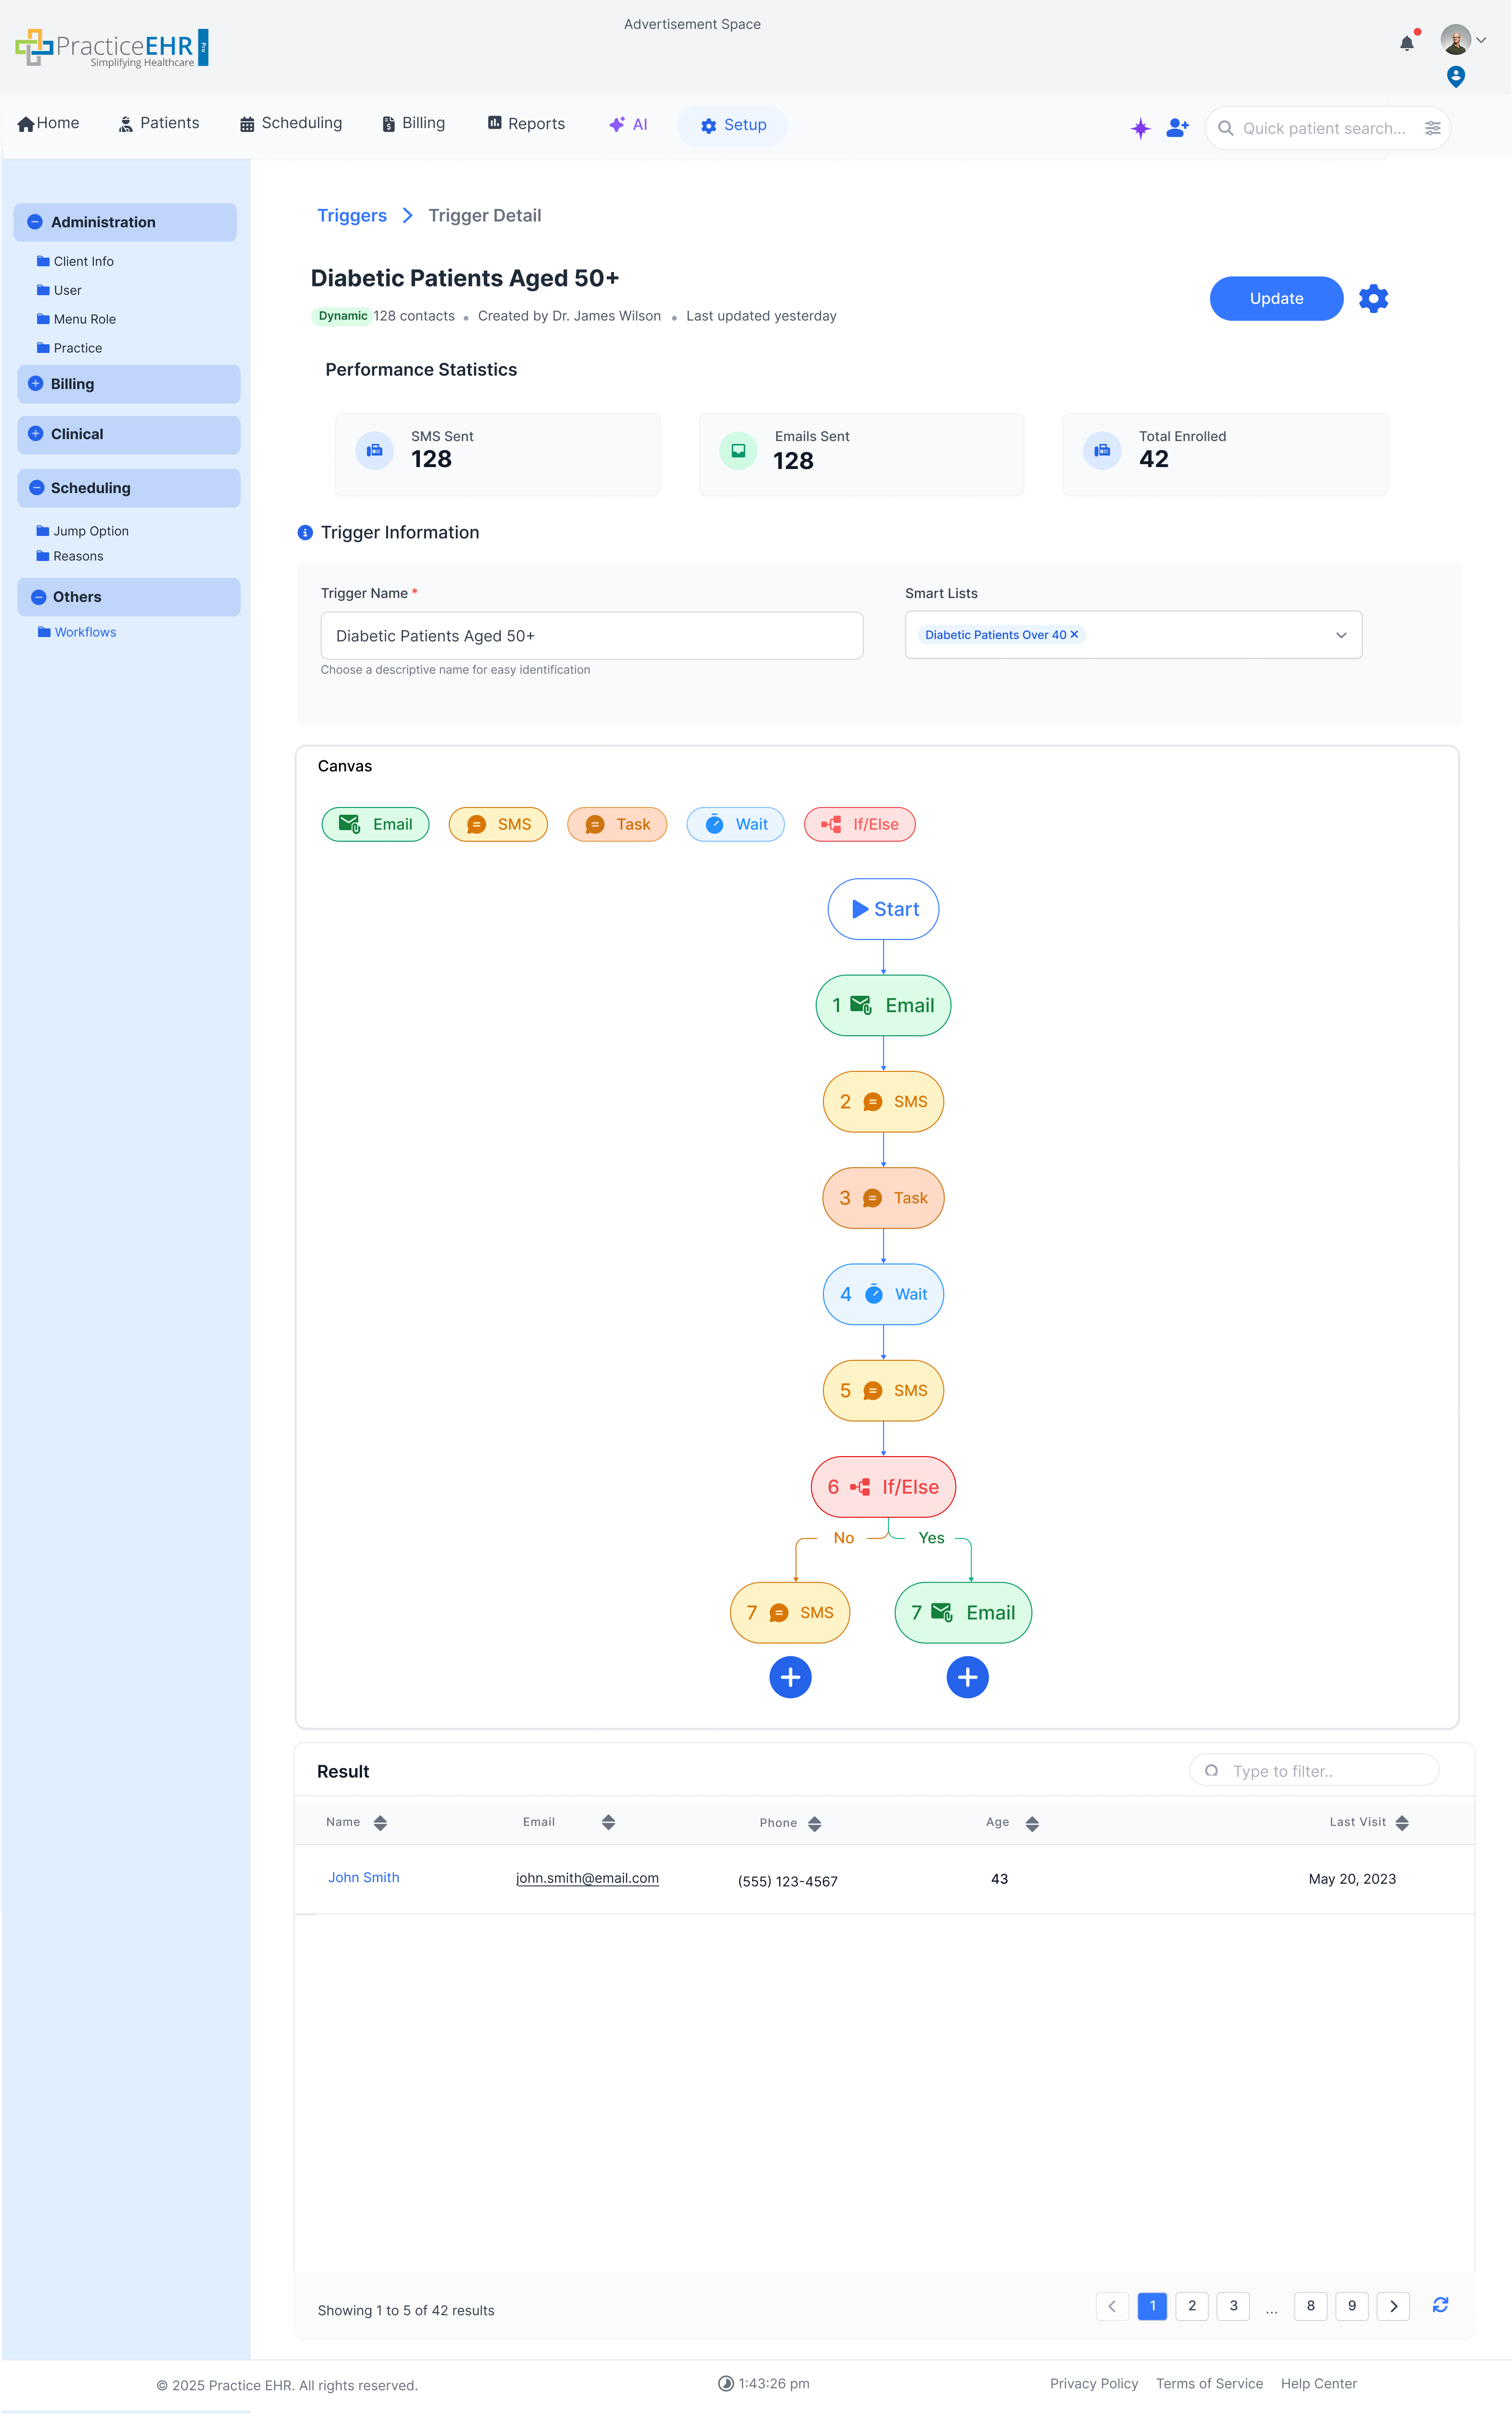Open the notifications bell icon
The image size is (1512, 2423).
click(1406, 43)
